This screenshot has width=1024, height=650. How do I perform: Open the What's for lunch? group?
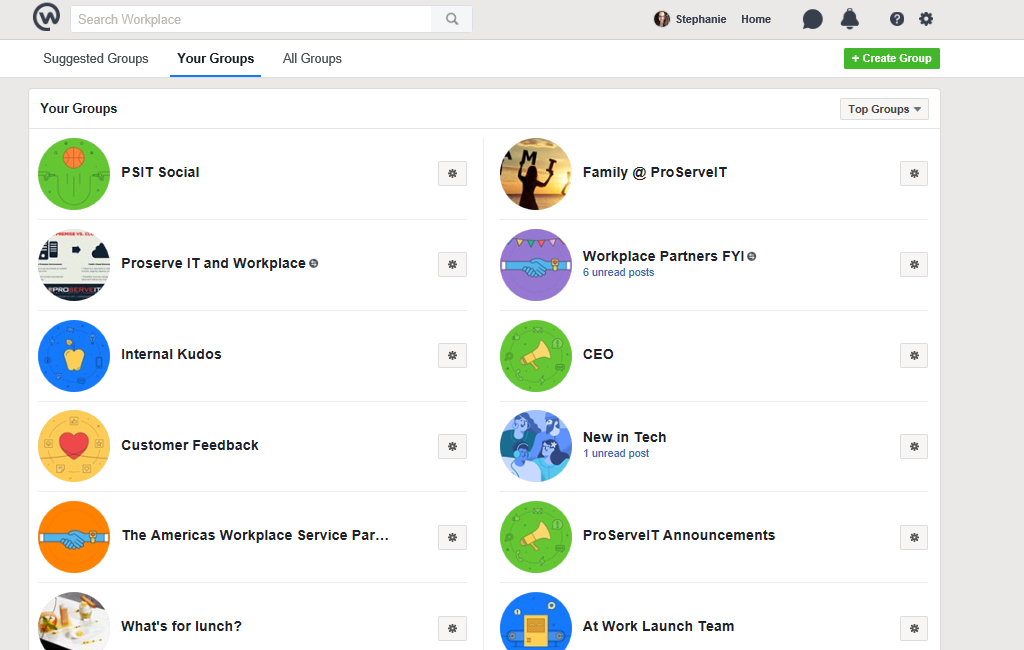(x=182, y=626)
